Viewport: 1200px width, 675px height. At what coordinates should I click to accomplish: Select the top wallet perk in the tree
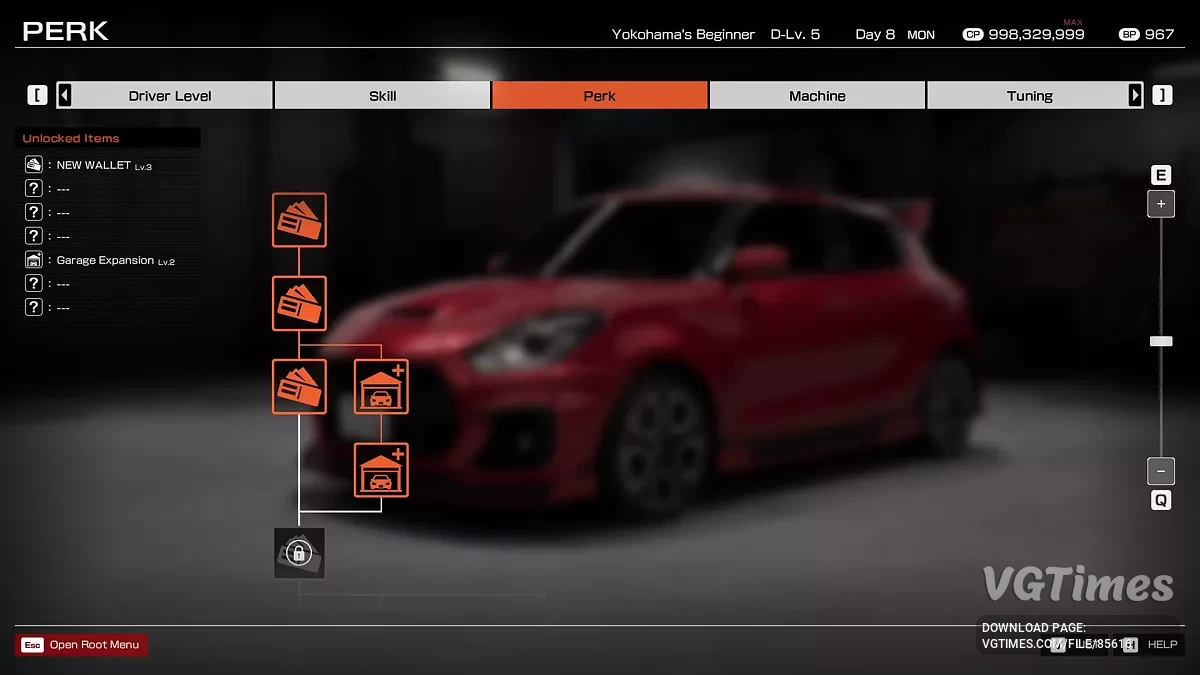click(x=299, y=221)
